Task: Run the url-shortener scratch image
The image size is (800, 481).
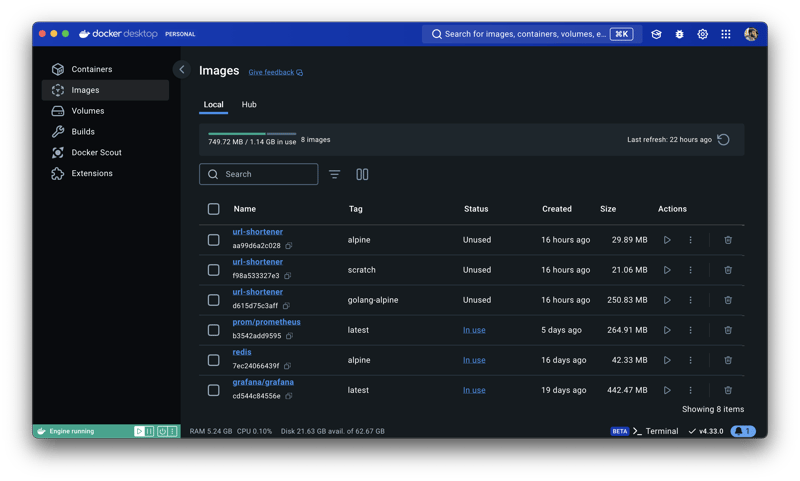Action: pos(667,270)
